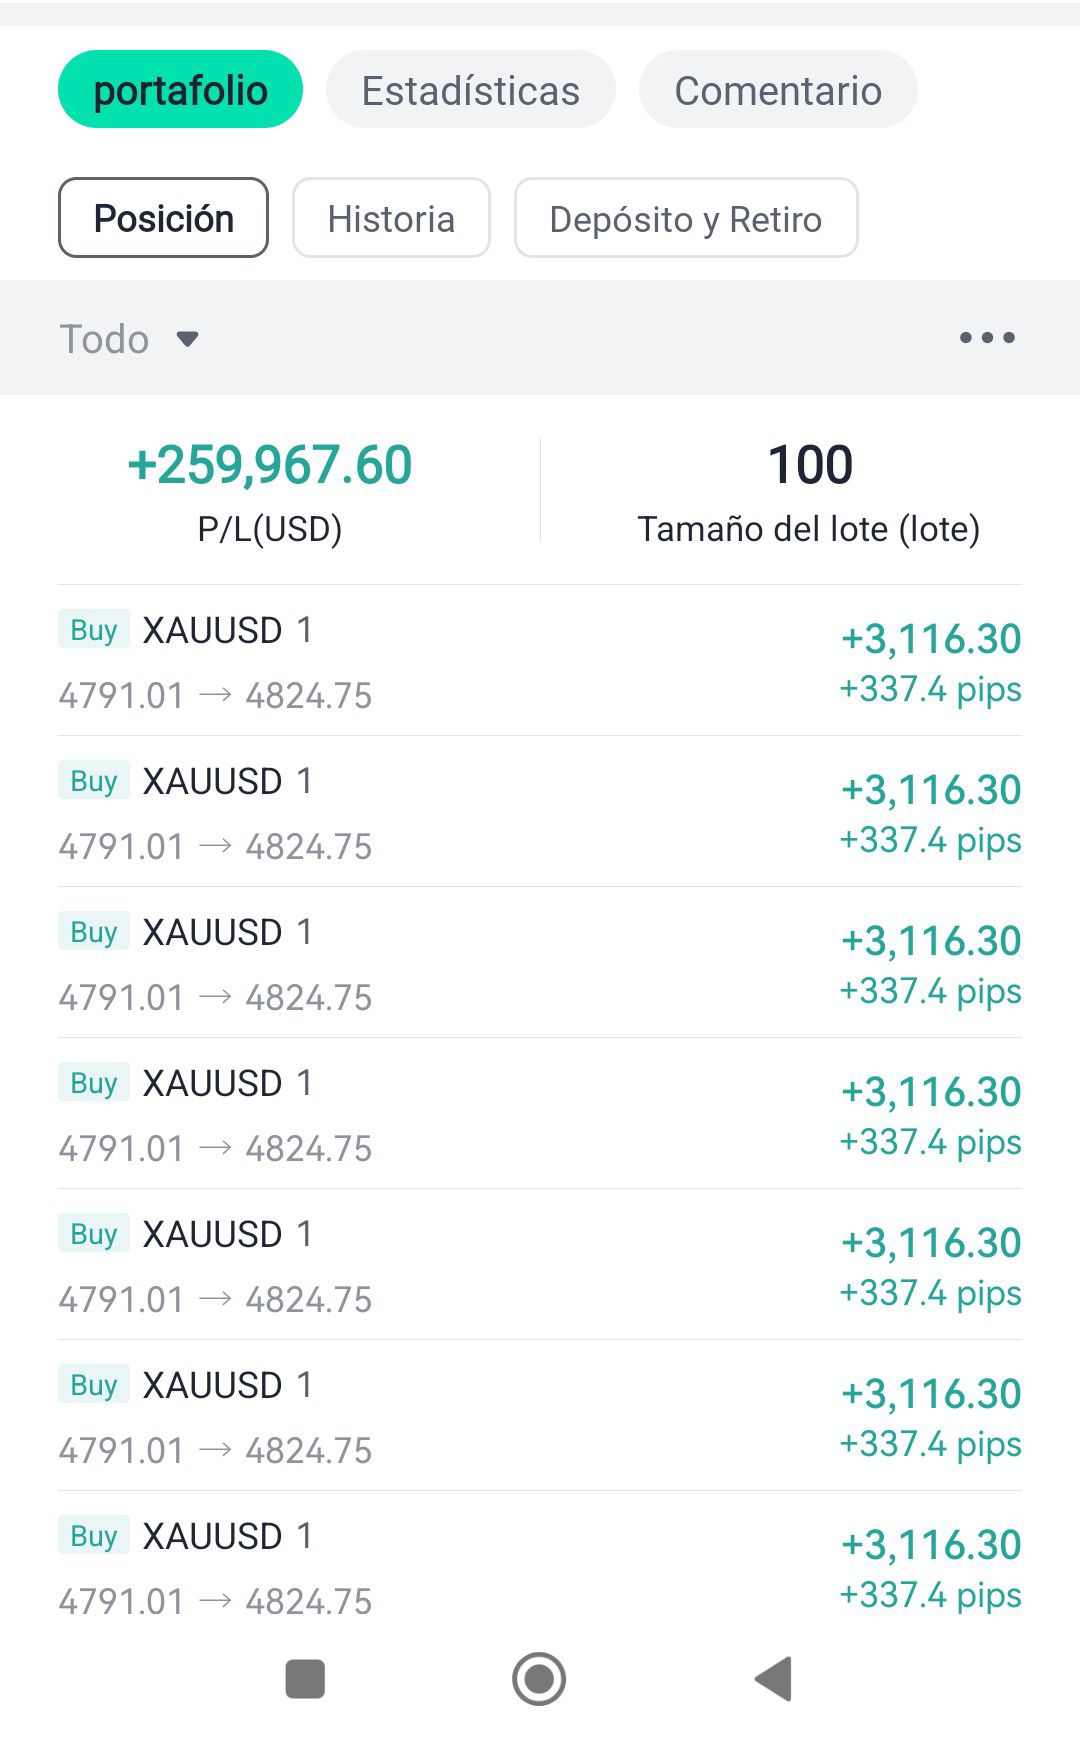Tap the fourth position's +3,116.30 profit
This screenshot has height=1743, width=1080.
(931, 1092)
